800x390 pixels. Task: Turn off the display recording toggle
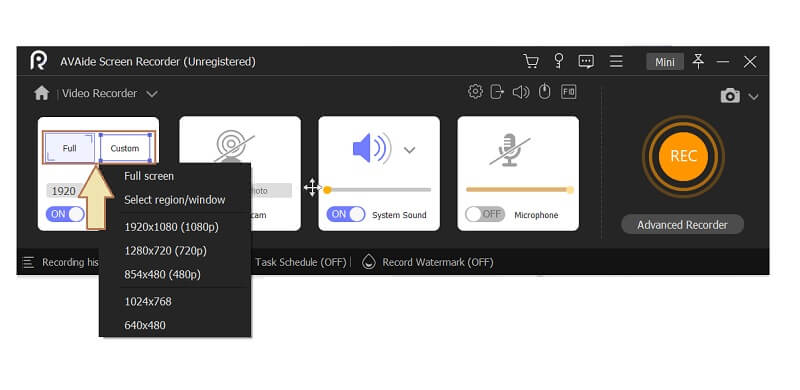tap(65, 214)
